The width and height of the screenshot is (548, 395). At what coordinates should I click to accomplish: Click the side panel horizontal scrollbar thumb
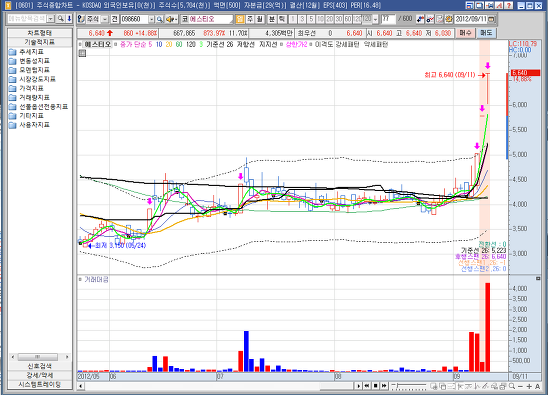pos(38,357)
